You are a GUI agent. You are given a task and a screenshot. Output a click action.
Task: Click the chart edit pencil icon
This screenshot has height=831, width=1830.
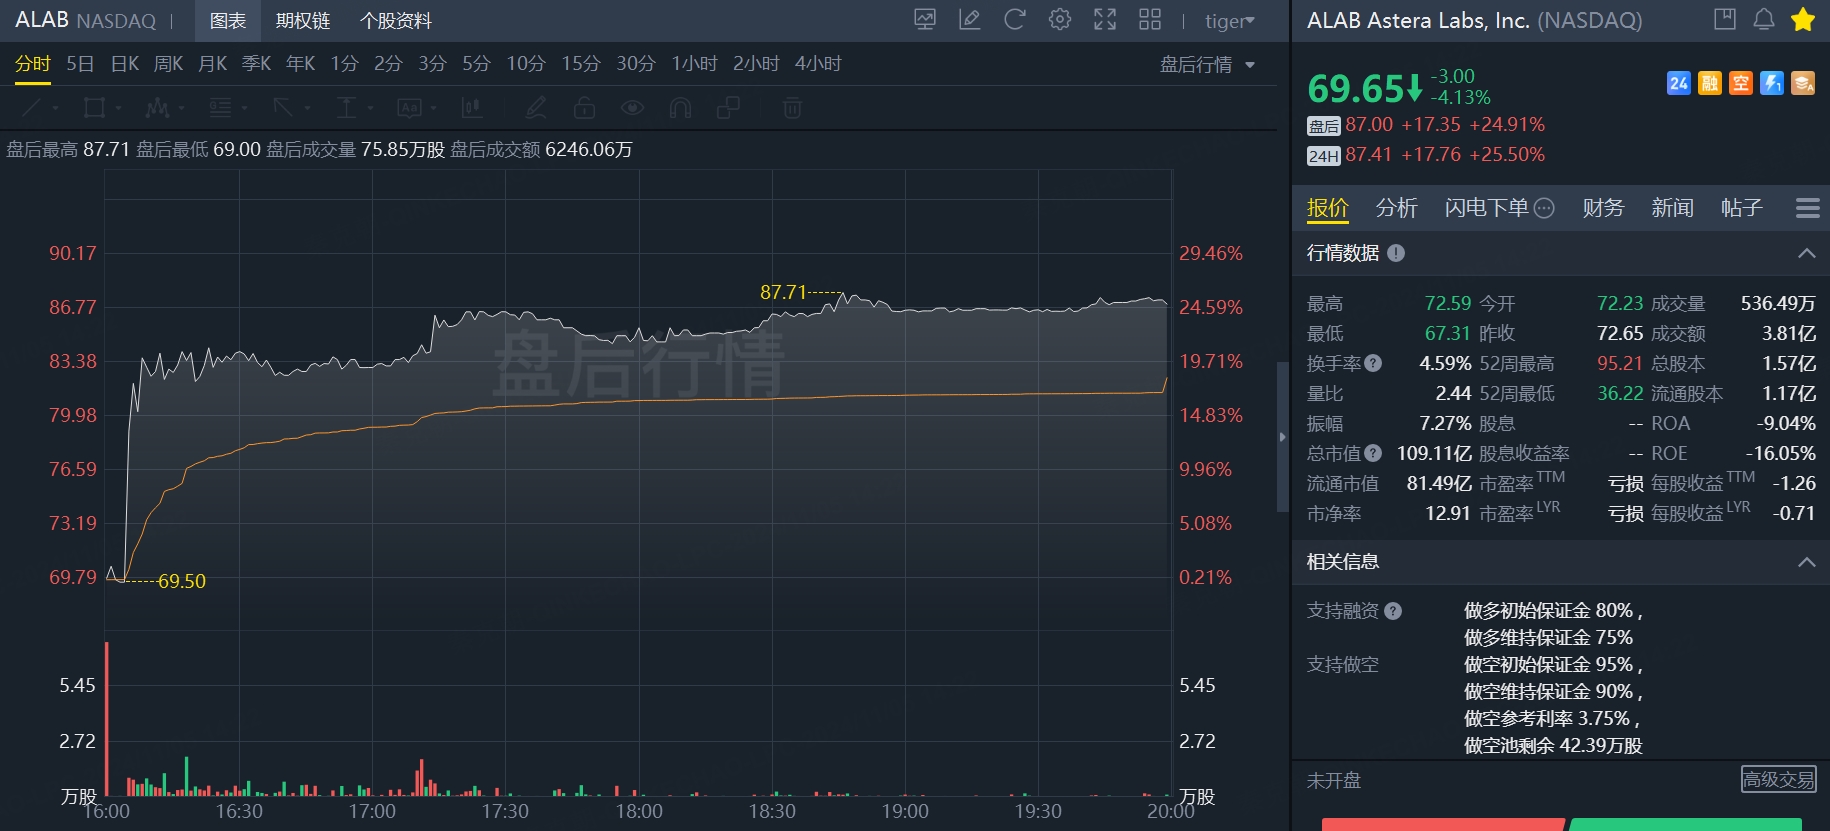click(969, 20)
